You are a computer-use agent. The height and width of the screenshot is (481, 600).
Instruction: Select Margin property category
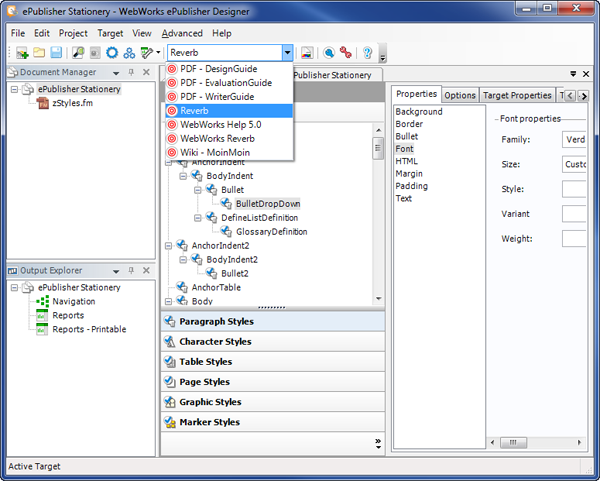point(409,174)
